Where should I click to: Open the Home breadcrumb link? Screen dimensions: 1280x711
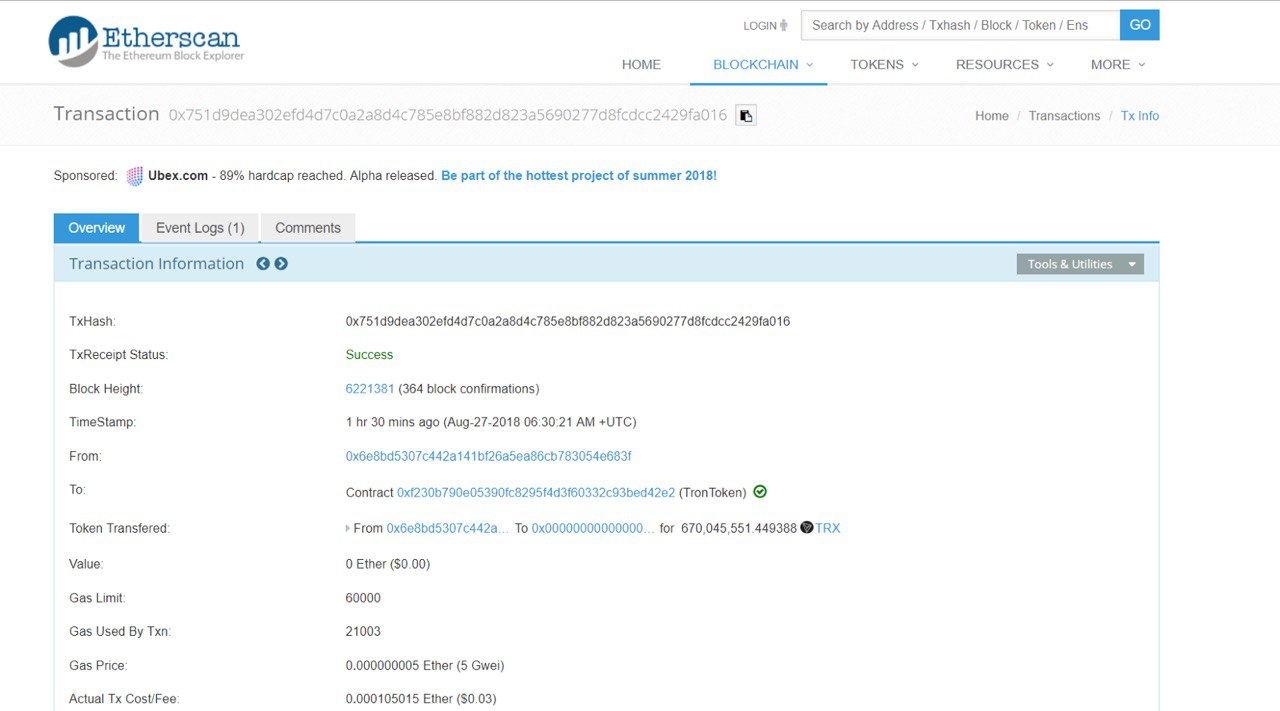992,116
